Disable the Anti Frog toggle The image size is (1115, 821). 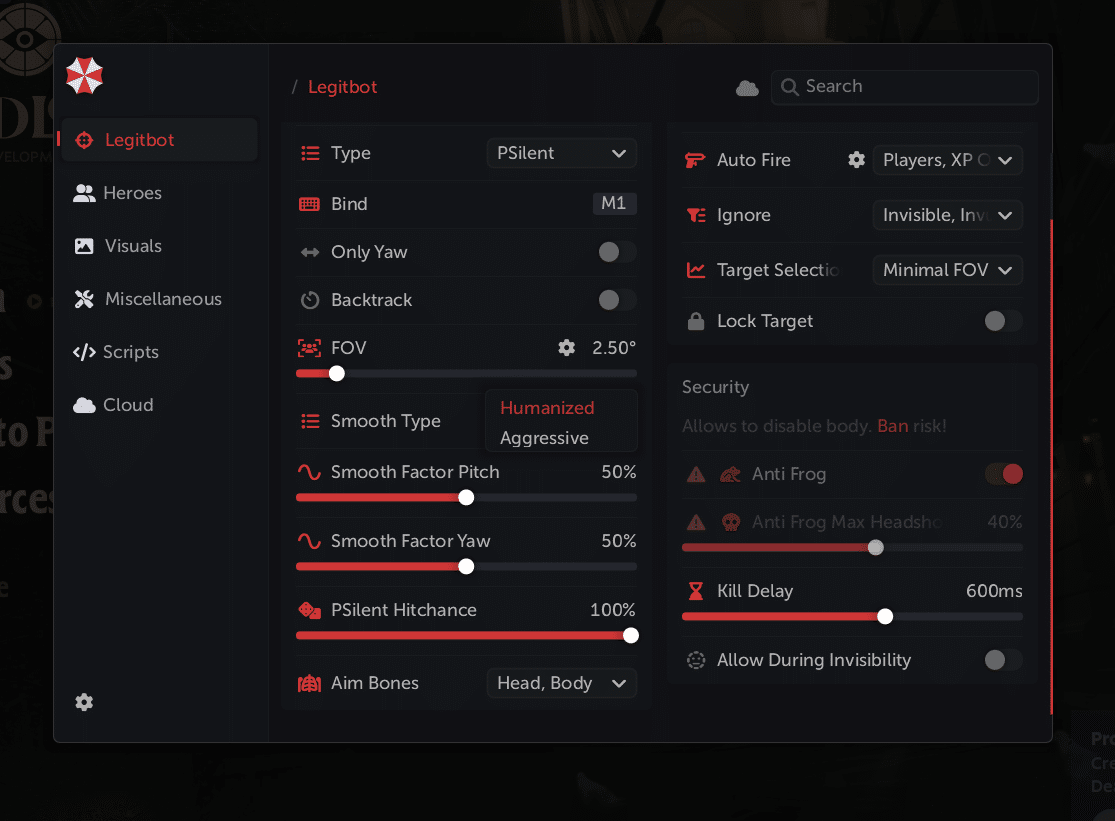(1004, 474)
